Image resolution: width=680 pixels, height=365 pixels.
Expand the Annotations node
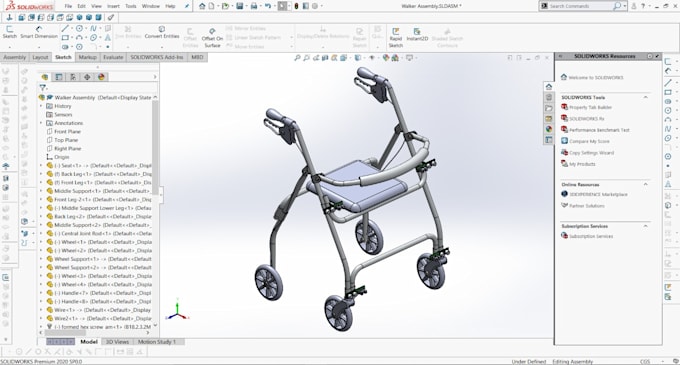click(41, 123)
